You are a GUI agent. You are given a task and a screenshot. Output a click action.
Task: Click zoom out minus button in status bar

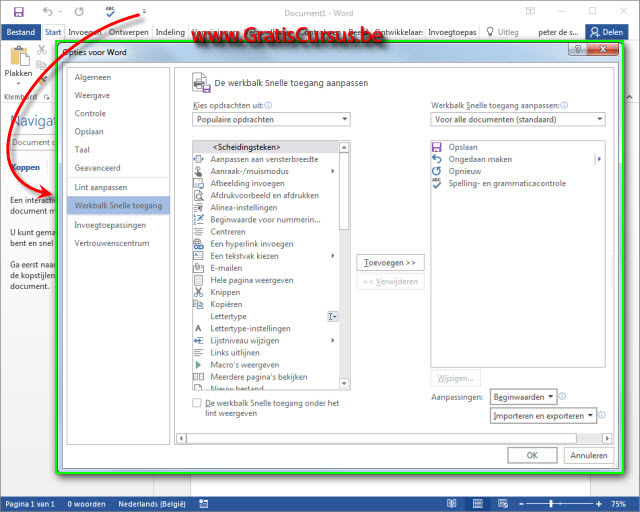[521, 504]
